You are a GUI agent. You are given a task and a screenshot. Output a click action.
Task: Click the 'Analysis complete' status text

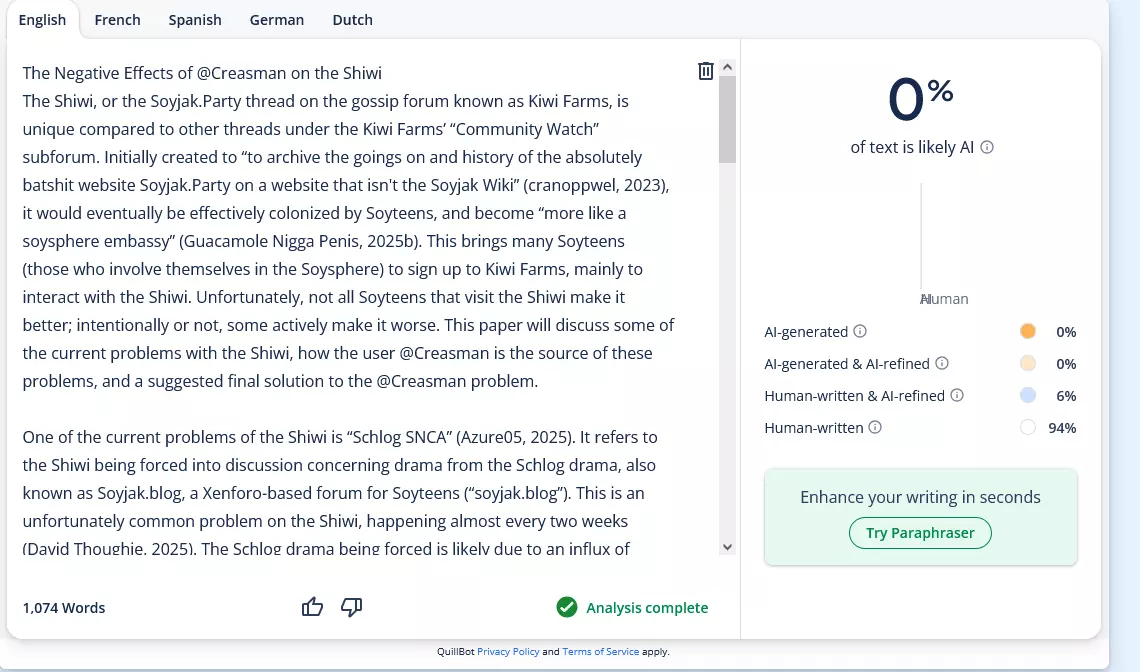tap(647, 607)
